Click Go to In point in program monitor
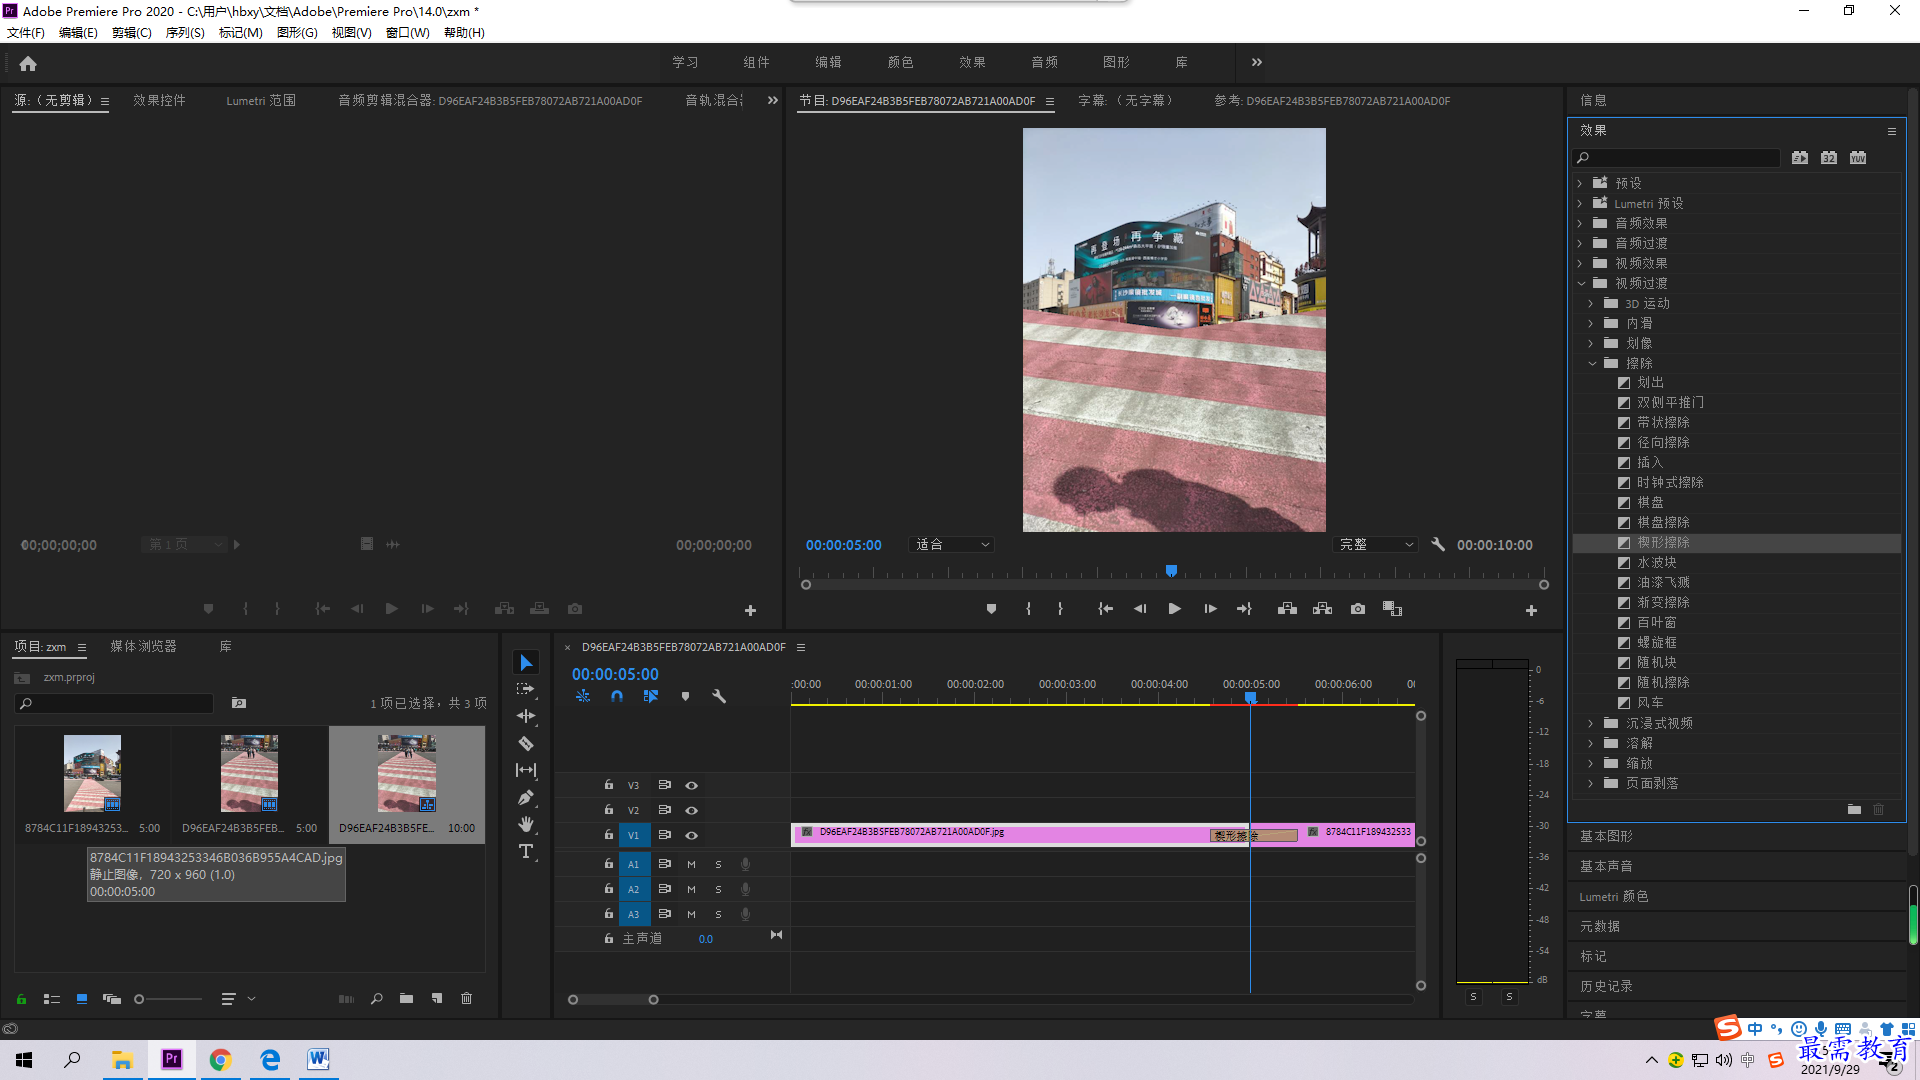Viewport: 1920px width, 1080px height. pyautogui.click(x=1105, y=609)
